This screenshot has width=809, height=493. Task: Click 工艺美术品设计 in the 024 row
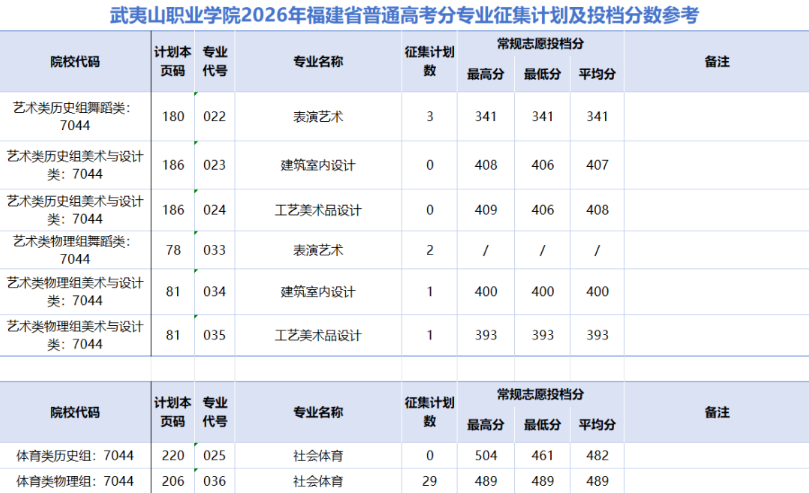[318, 210]
